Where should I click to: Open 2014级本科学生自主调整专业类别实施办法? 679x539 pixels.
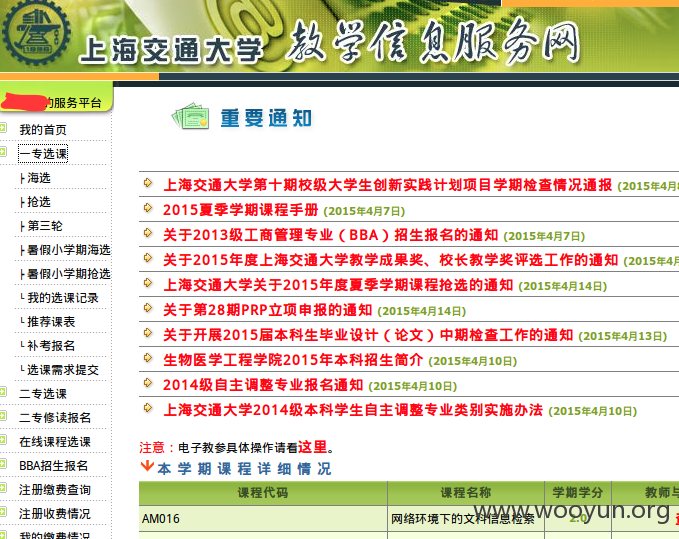click(x=353, y=410)
